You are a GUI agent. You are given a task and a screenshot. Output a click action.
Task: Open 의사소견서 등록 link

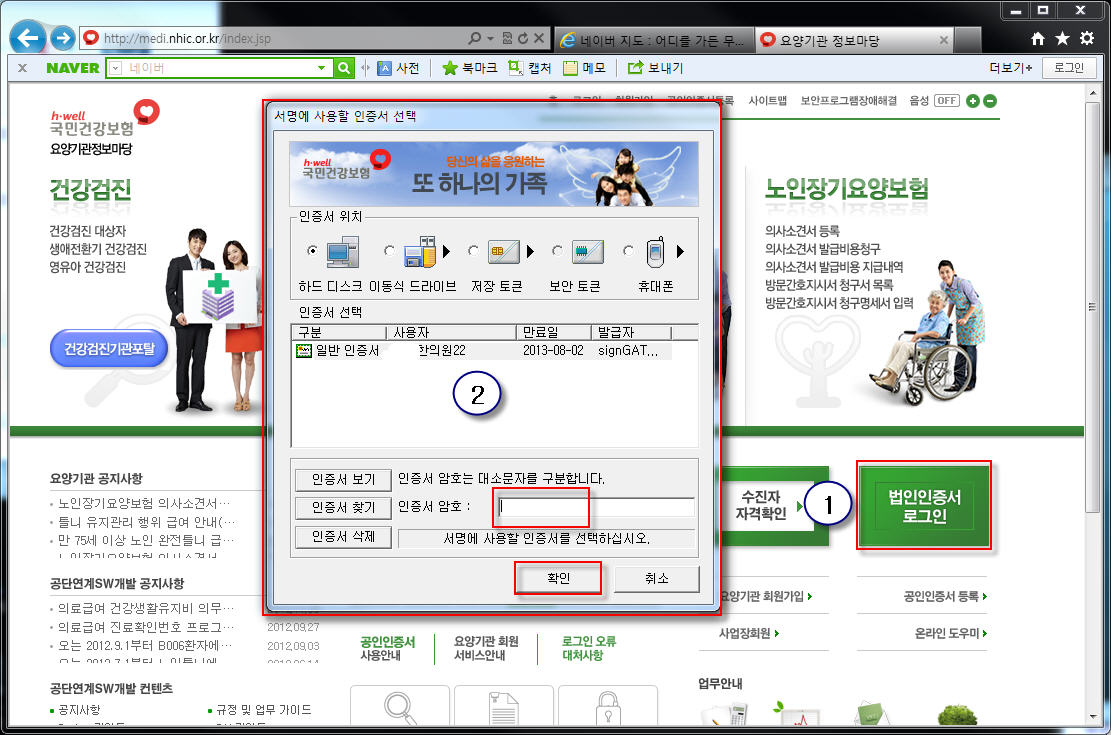click(x=802, y=231)
